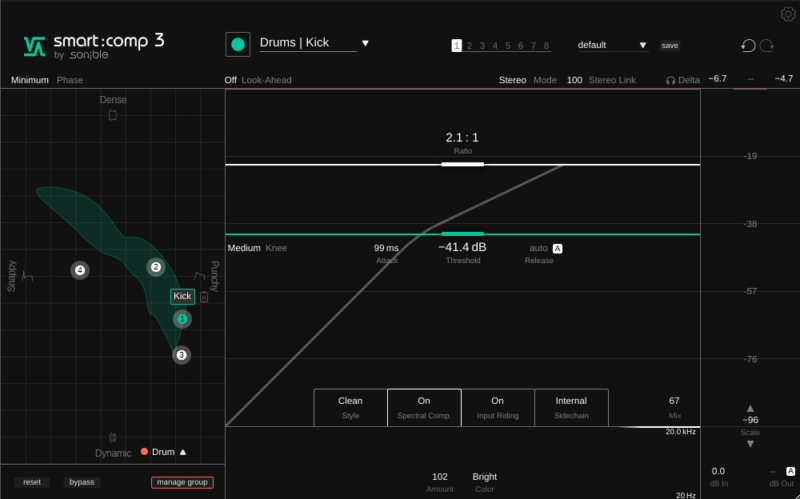This screenshot has height=499, width=800.
Task: Click the save preset button
Action: (x=669, y=45)
